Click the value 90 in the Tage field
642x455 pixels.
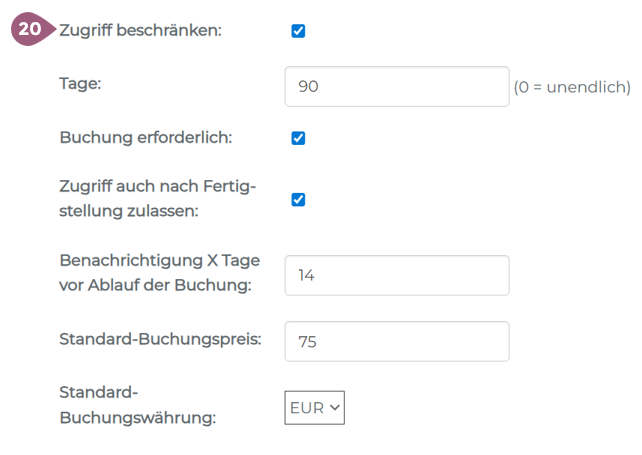click(308, 88)
